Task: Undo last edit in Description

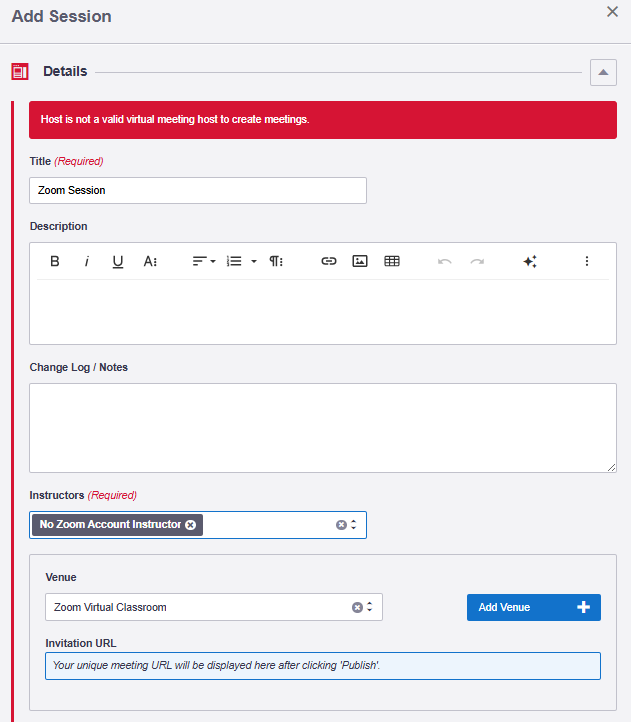Action: (444, 261)
